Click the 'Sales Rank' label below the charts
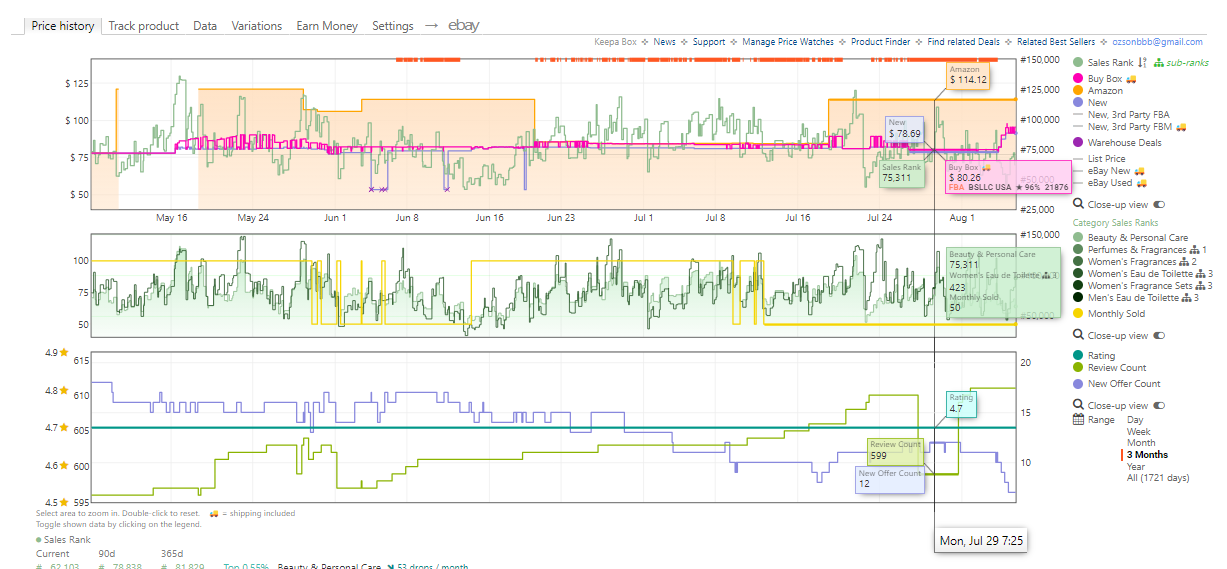Image resolution: width=1227 pixels, height=569 pixels. click(x=68, y=539)
